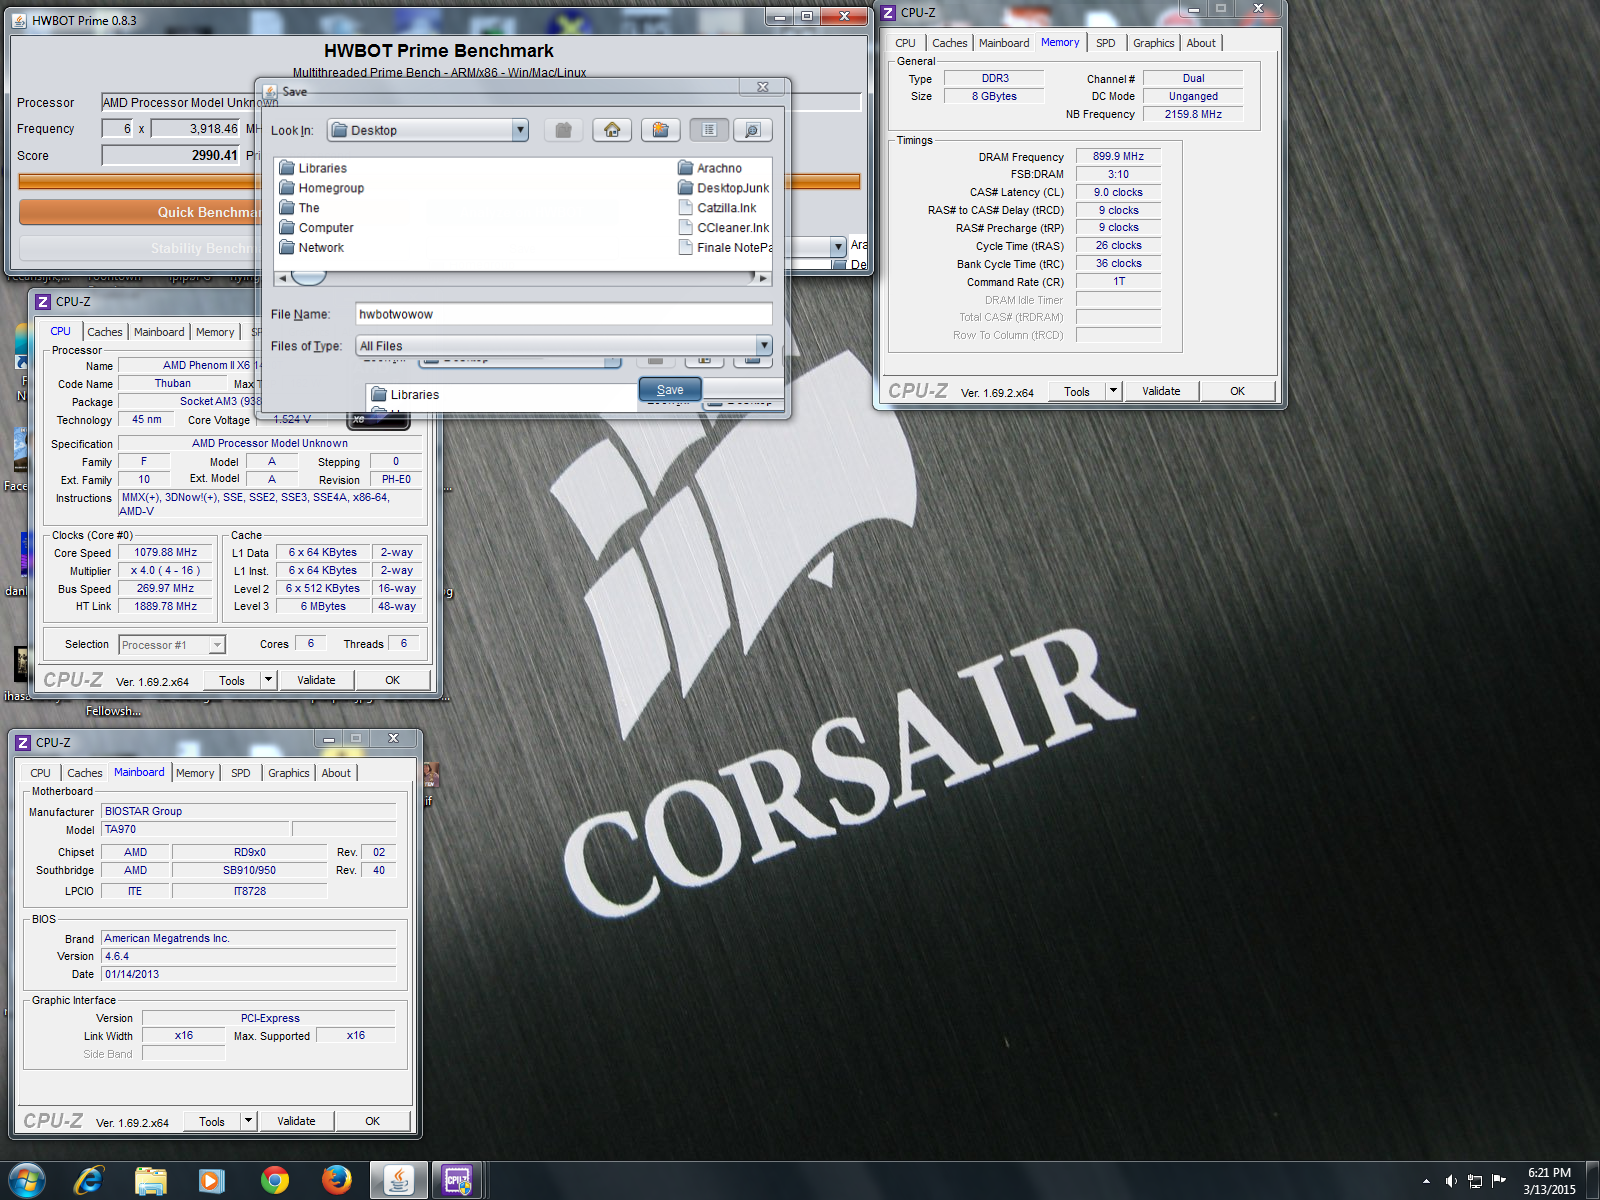The height and width of the screenshot is (1200, 1600).
Task: Open the About tab in memory CPU-Z window
Action: coord(1201,43)
